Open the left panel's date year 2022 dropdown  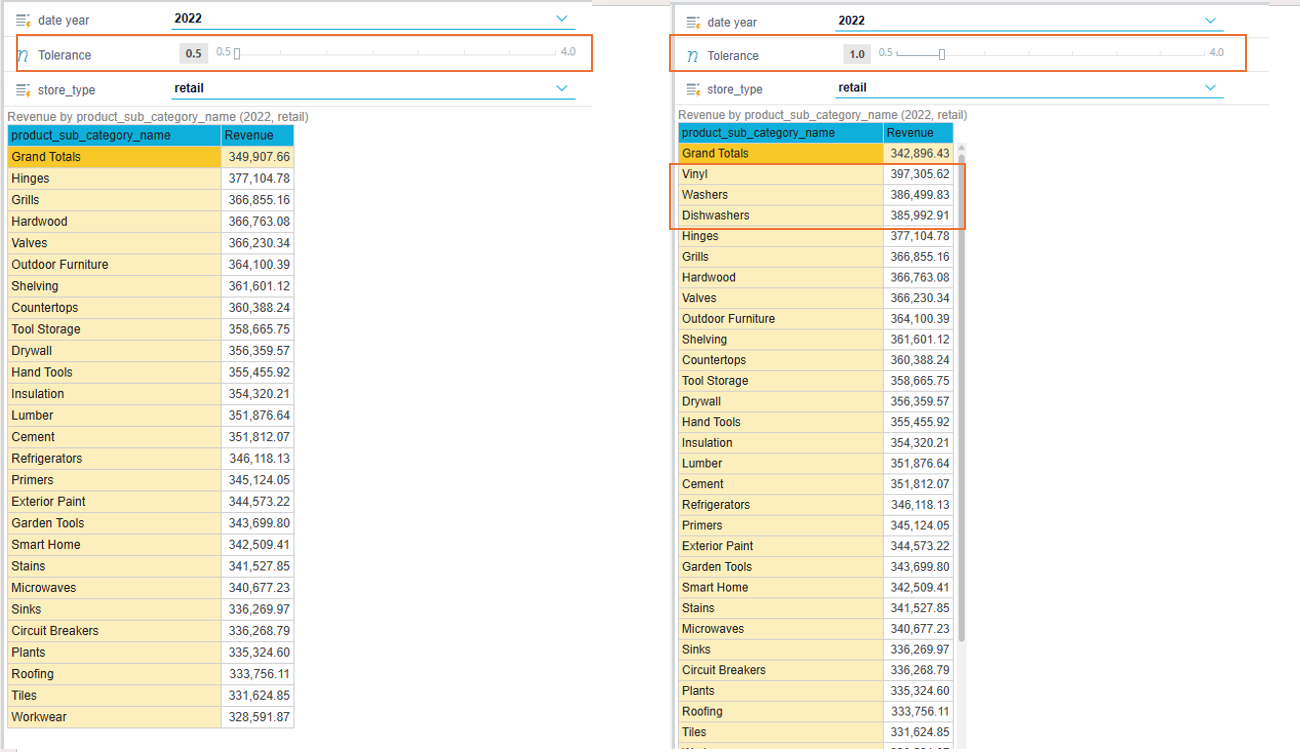pos(562,19)
